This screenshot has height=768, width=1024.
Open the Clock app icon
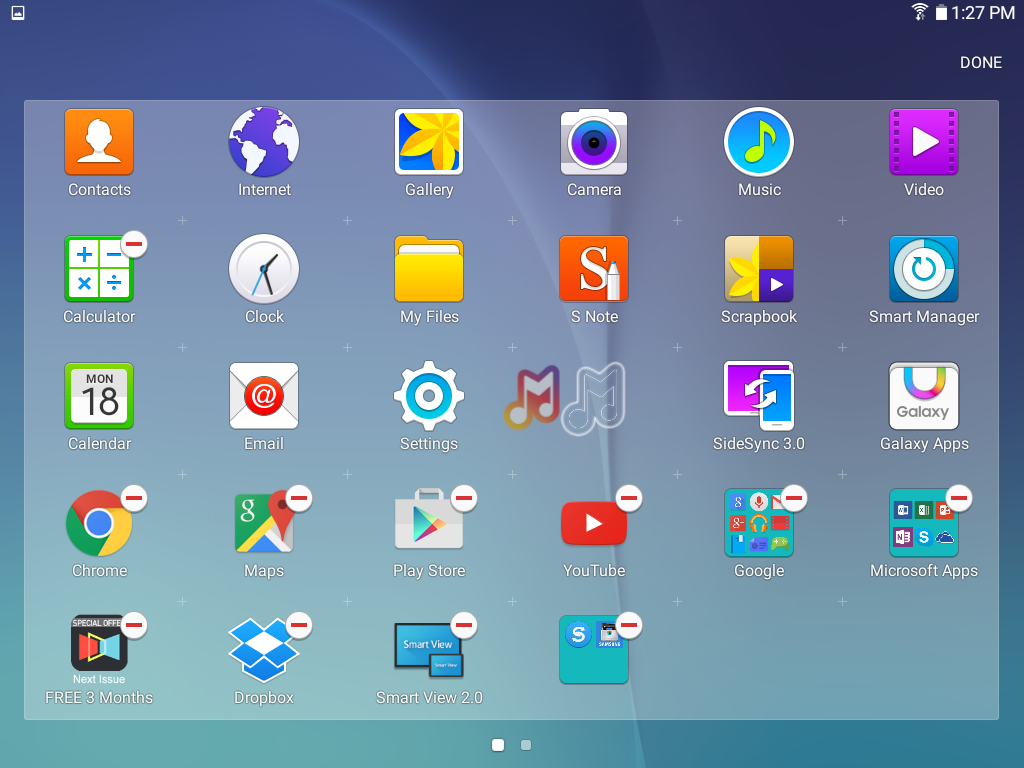coord(264,268)
